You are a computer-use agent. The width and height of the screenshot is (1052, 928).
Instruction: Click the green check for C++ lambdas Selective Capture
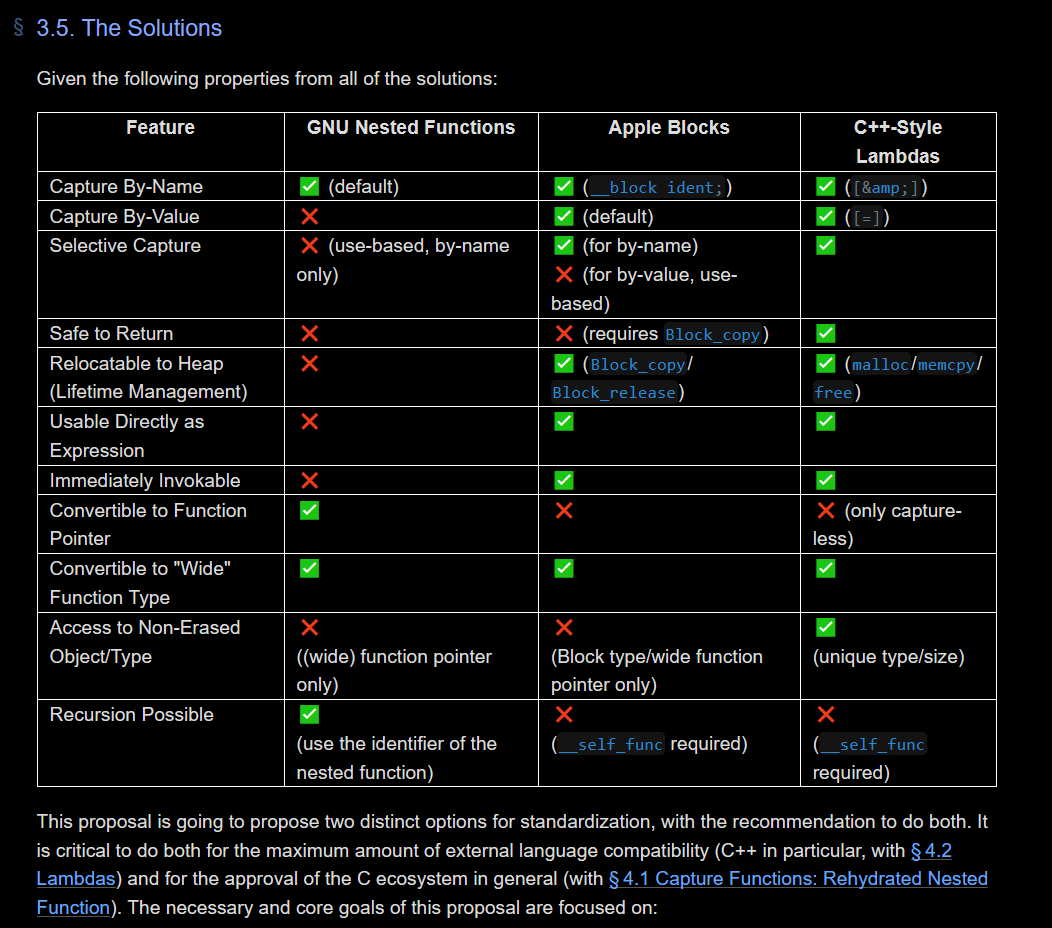coord(825,245)
